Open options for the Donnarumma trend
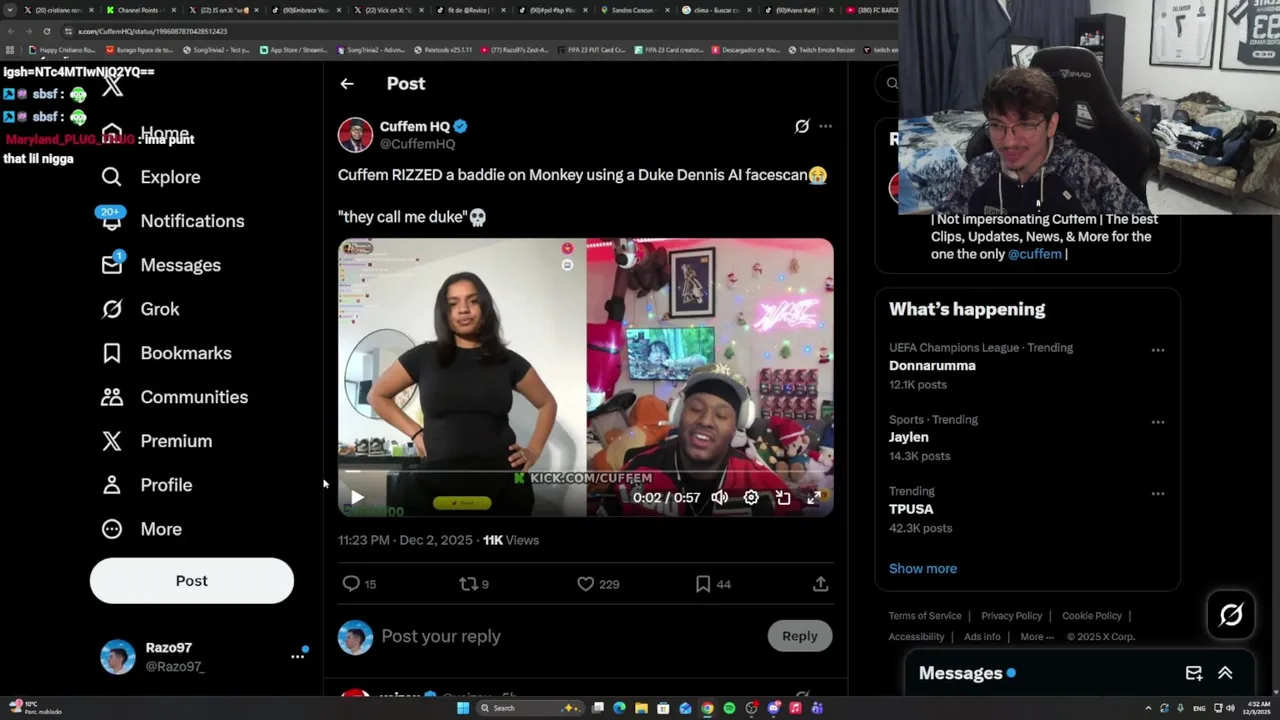 [1157, 350]
